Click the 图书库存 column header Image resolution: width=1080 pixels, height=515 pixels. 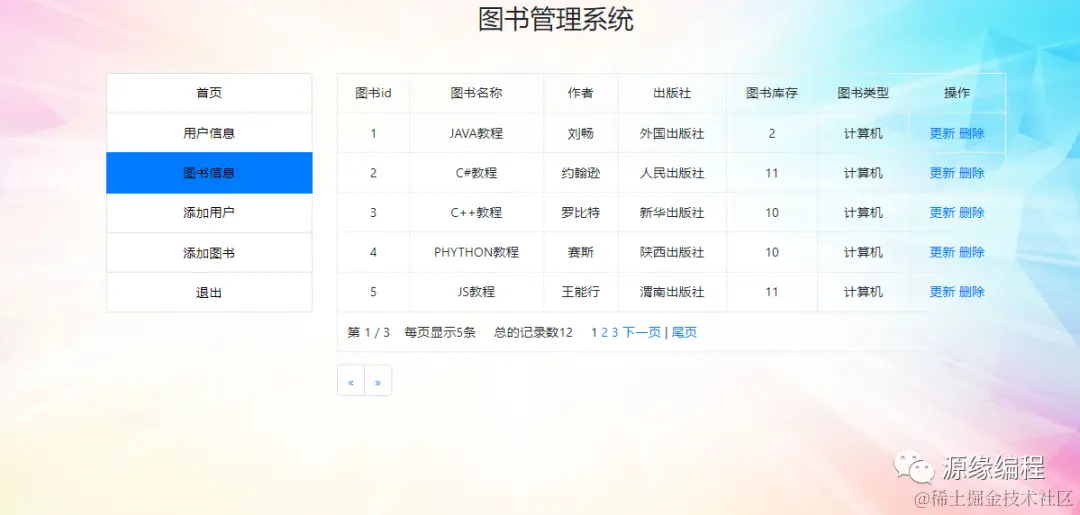pos(771,93)
